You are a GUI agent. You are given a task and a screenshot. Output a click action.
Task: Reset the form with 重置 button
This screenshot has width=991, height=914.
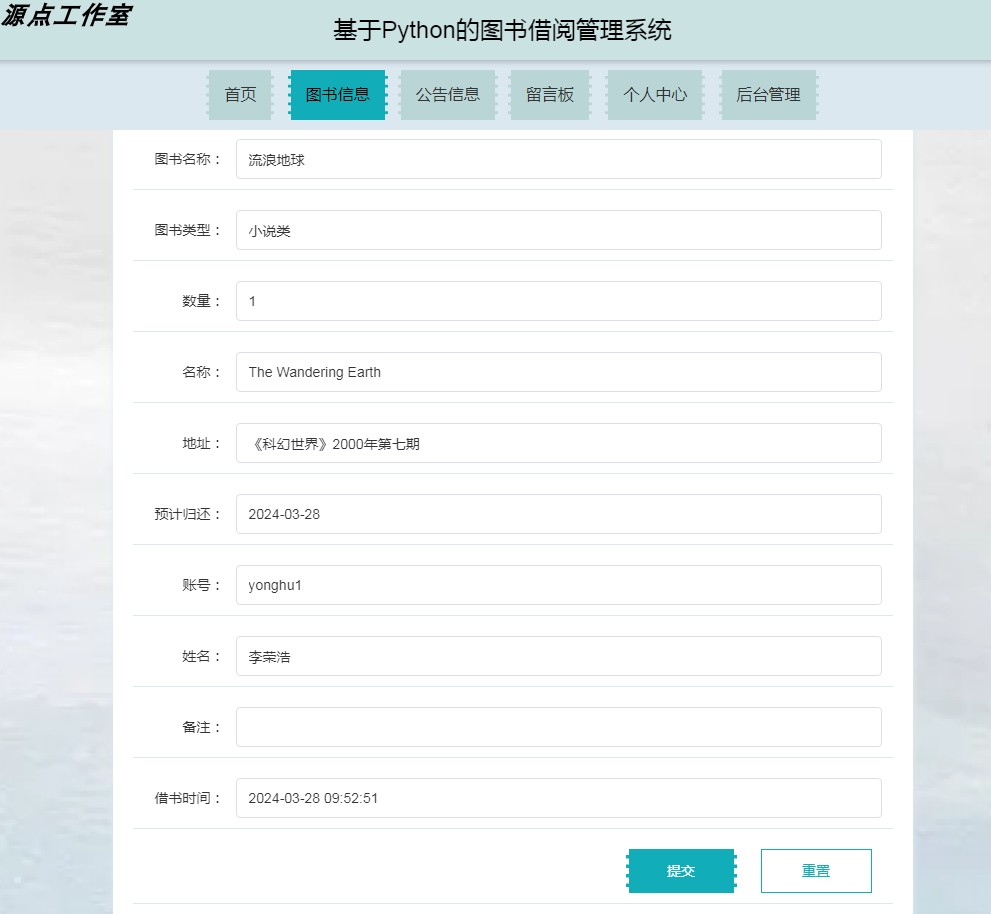point(815,870)
